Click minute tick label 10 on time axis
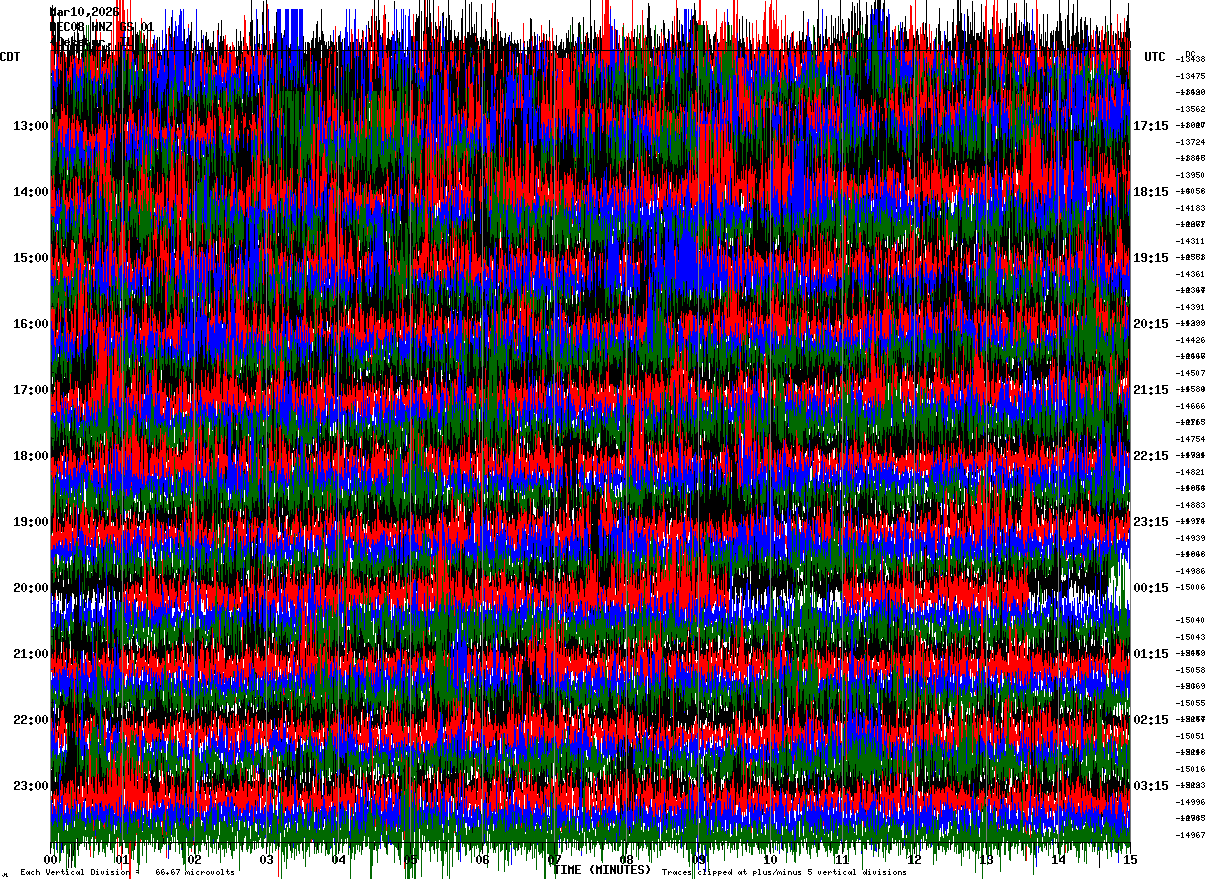 point(771,860)
